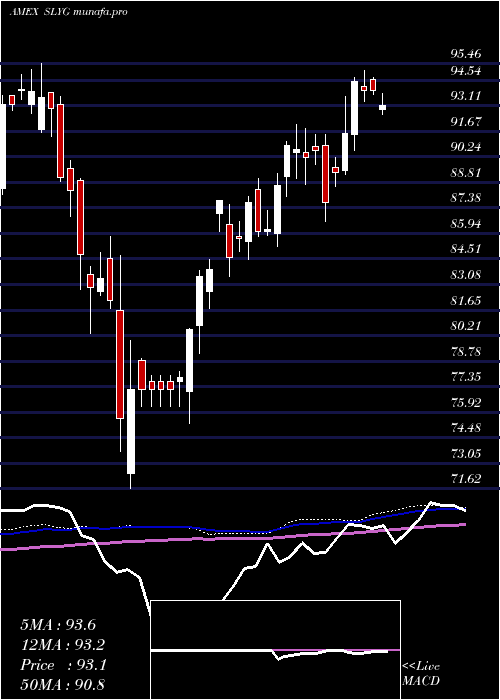The height and width of the screenshot is (700, 500).
Task: Select the 95.46 price level label
Action: click(466, 54)
